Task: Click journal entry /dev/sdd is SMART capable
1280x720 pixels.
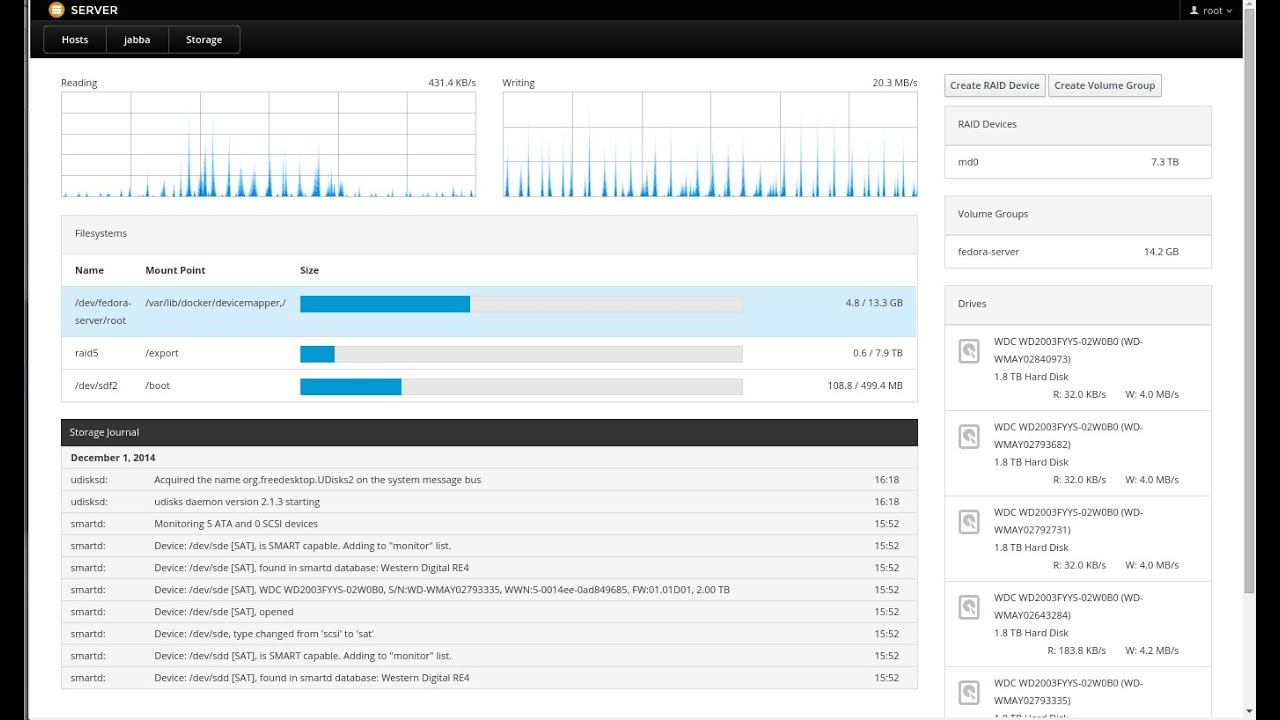Action: (x=489, y=656)
